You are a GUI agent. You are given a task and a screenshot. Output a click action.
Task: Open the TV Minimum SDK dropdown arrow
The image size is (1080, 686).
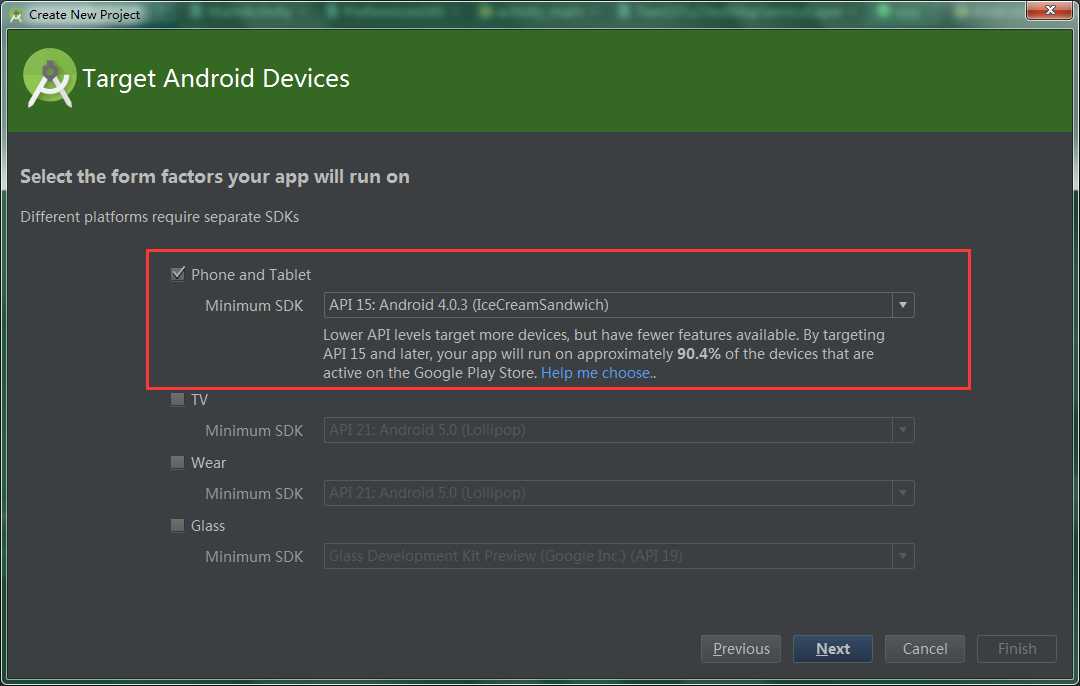pyautogui.click(x=902, y=430)
